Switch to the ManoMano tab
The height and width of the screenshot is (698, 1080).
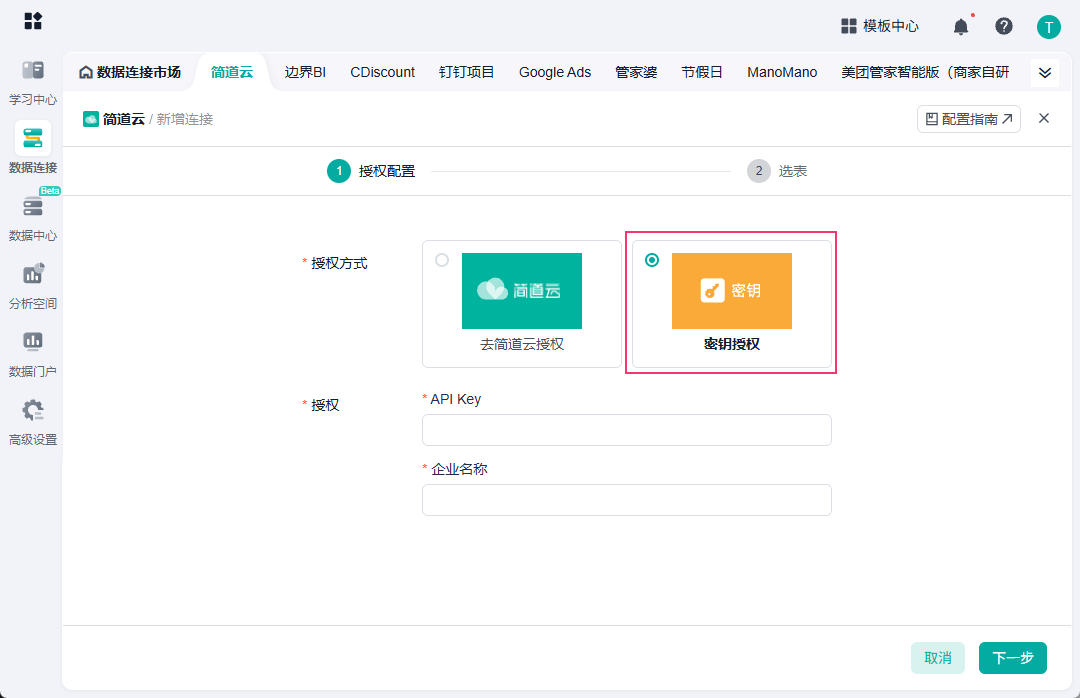(x=782, y=72)
